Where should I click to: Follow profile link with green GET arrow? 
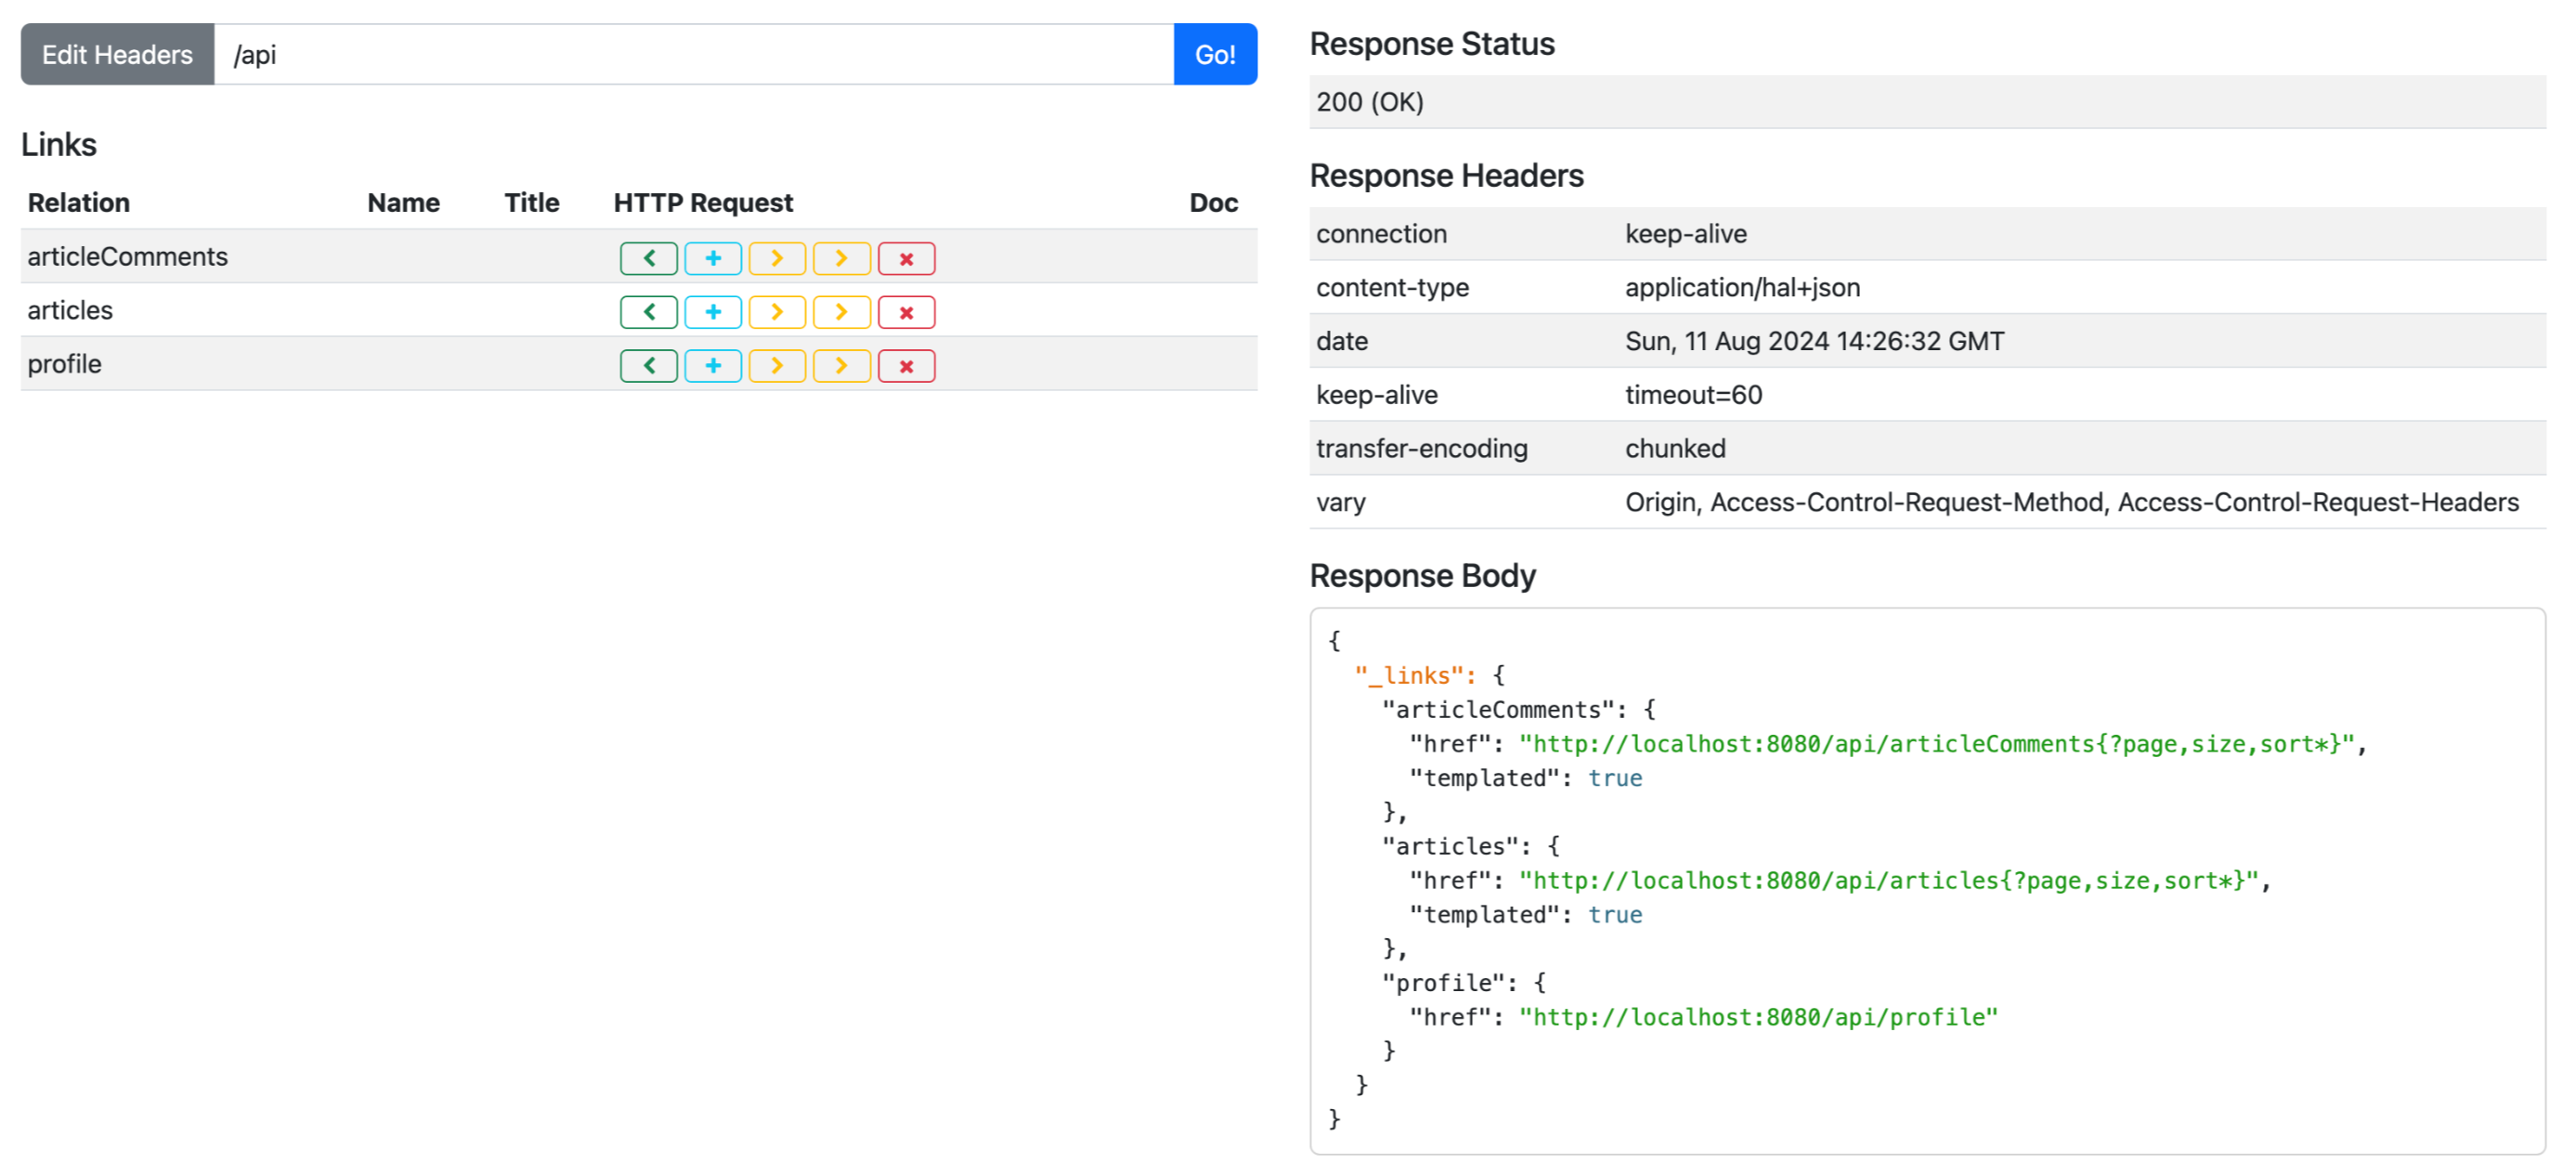(648, 366)
